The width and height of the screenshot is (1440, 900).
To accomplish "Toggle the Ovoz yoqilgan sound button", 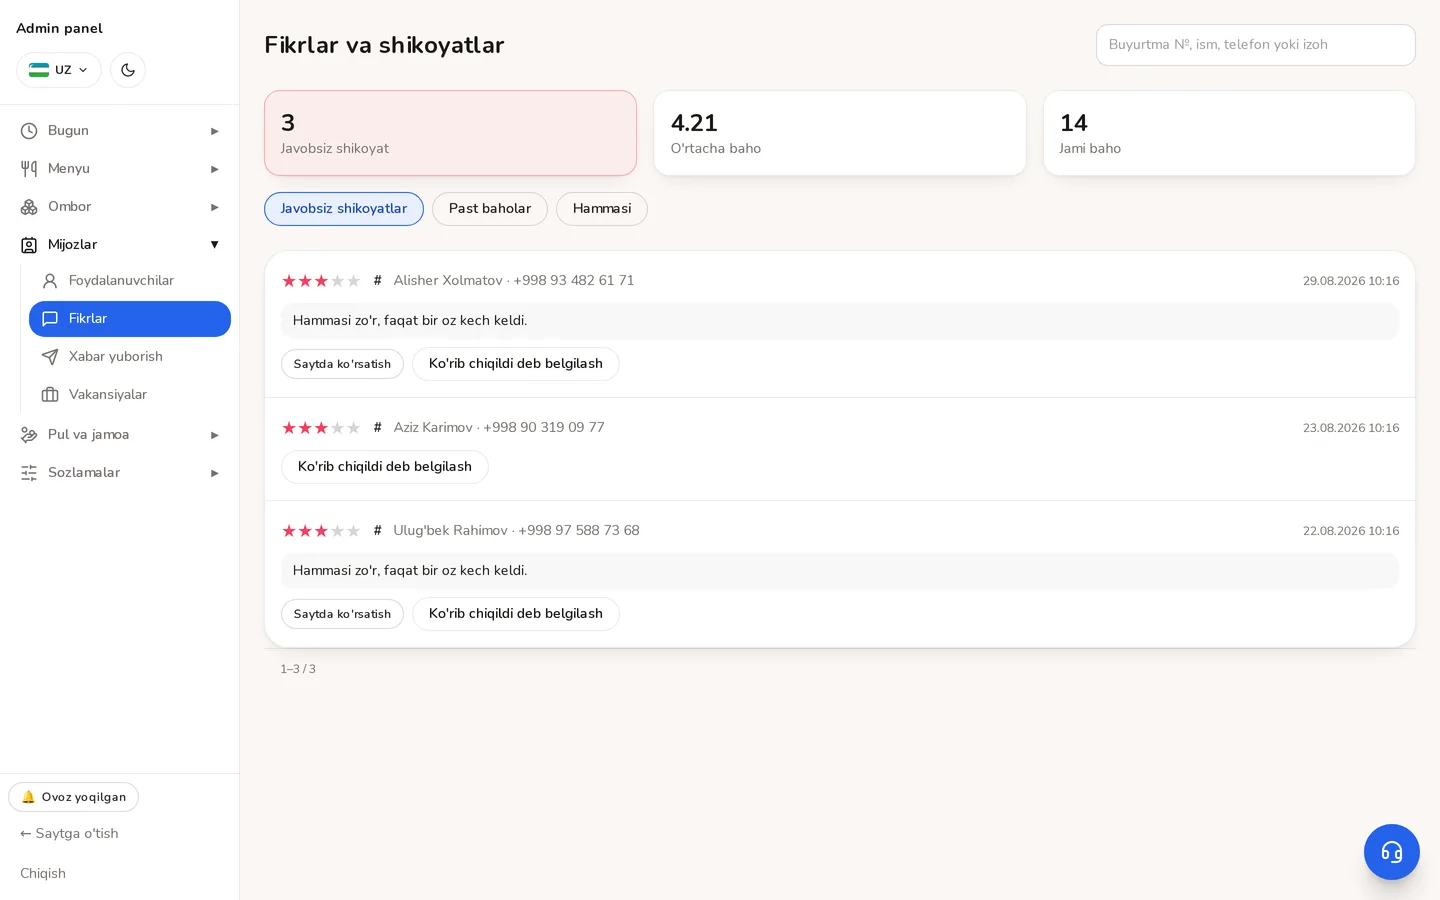I will coord(74,797).
